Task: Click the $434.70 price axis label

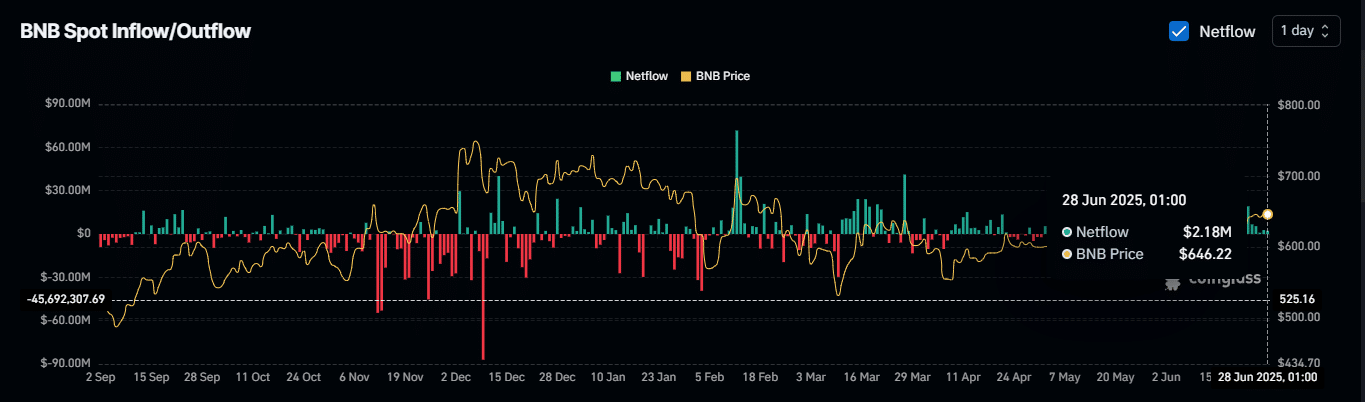Action: pos(1300,363)
